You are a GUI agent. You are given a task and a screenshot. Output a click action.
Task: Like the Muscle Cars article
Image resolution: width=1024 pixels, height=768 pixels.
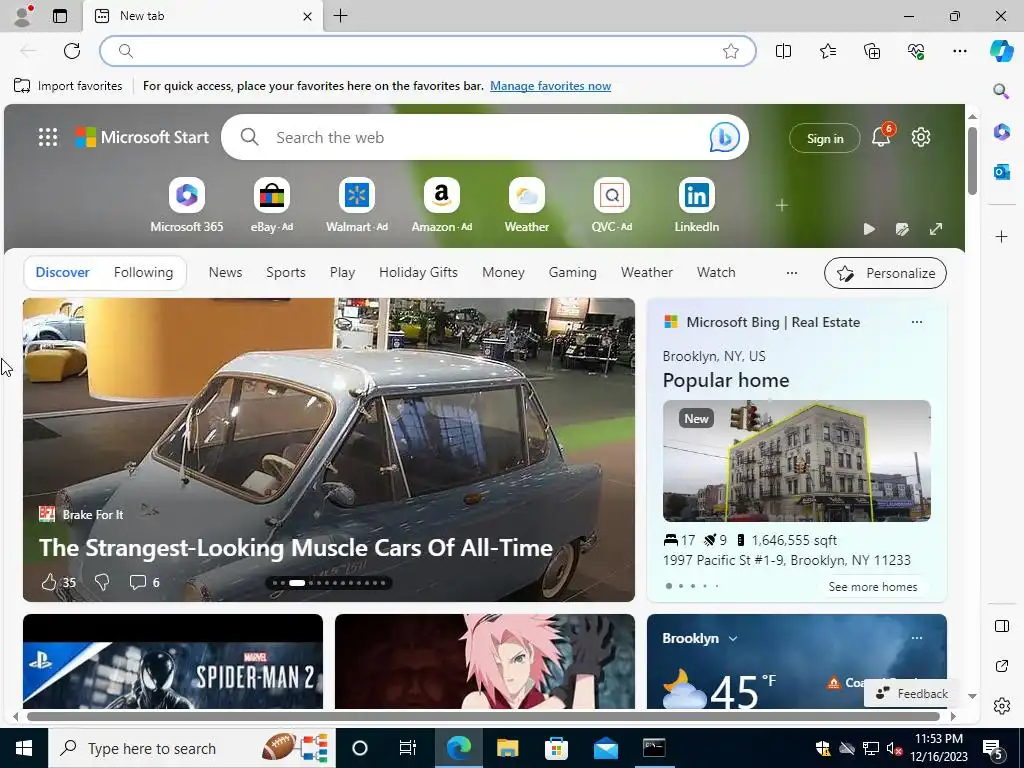click(x=49, y=582)
